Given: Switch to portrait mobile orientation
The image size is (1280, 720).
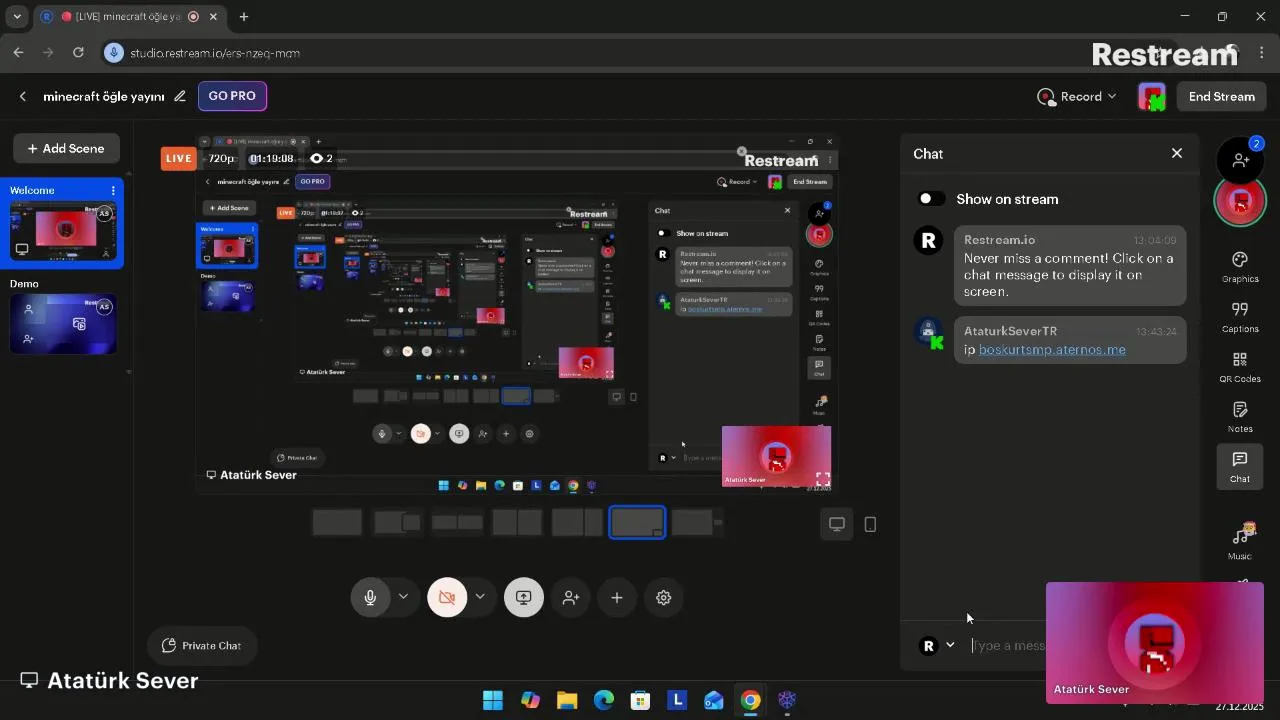Looking at the screenshot, I should coord(870,524).
